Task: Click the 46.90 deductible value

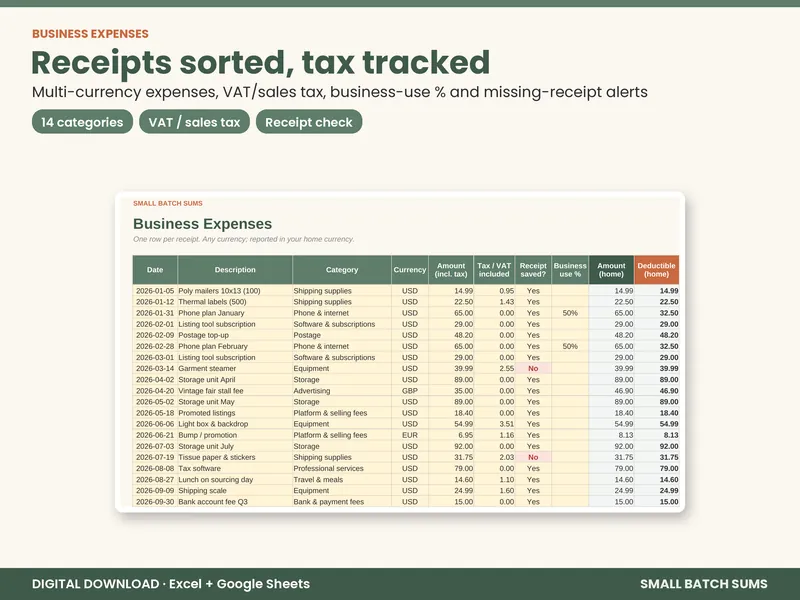Action: tap(657, 391)
